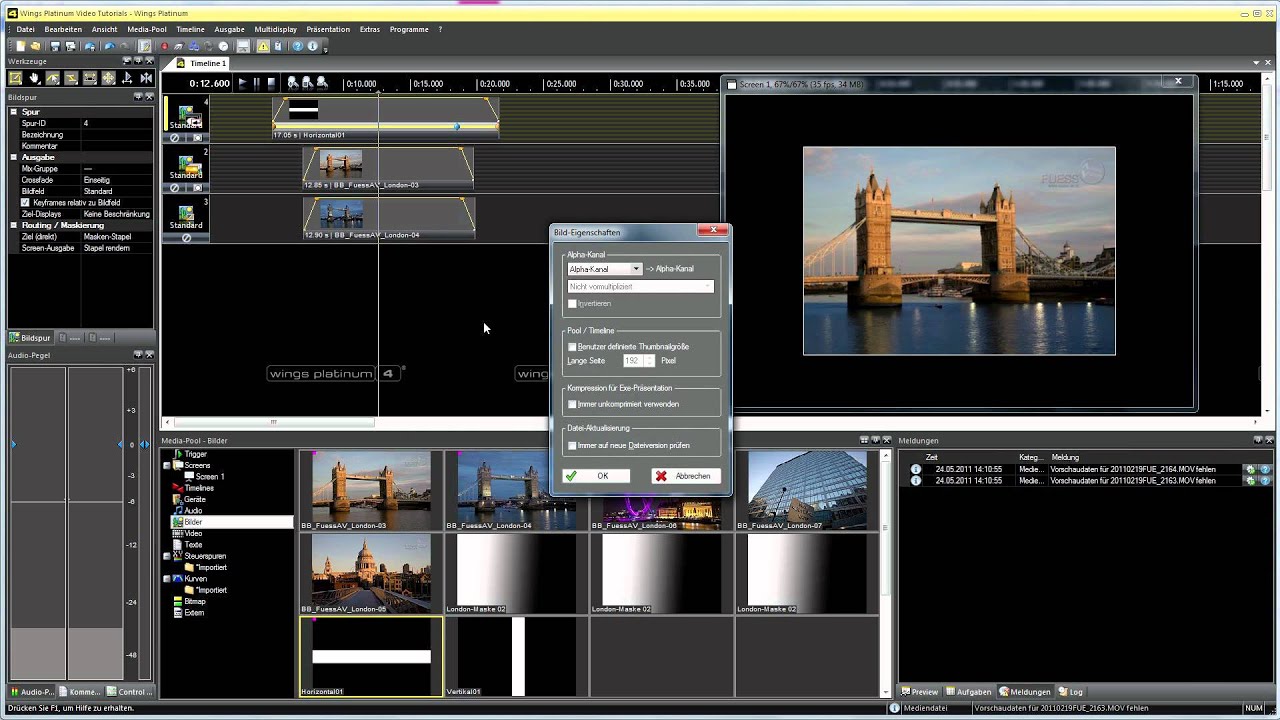Collapse the Ausgabe property group

click(x=14, y=157)
